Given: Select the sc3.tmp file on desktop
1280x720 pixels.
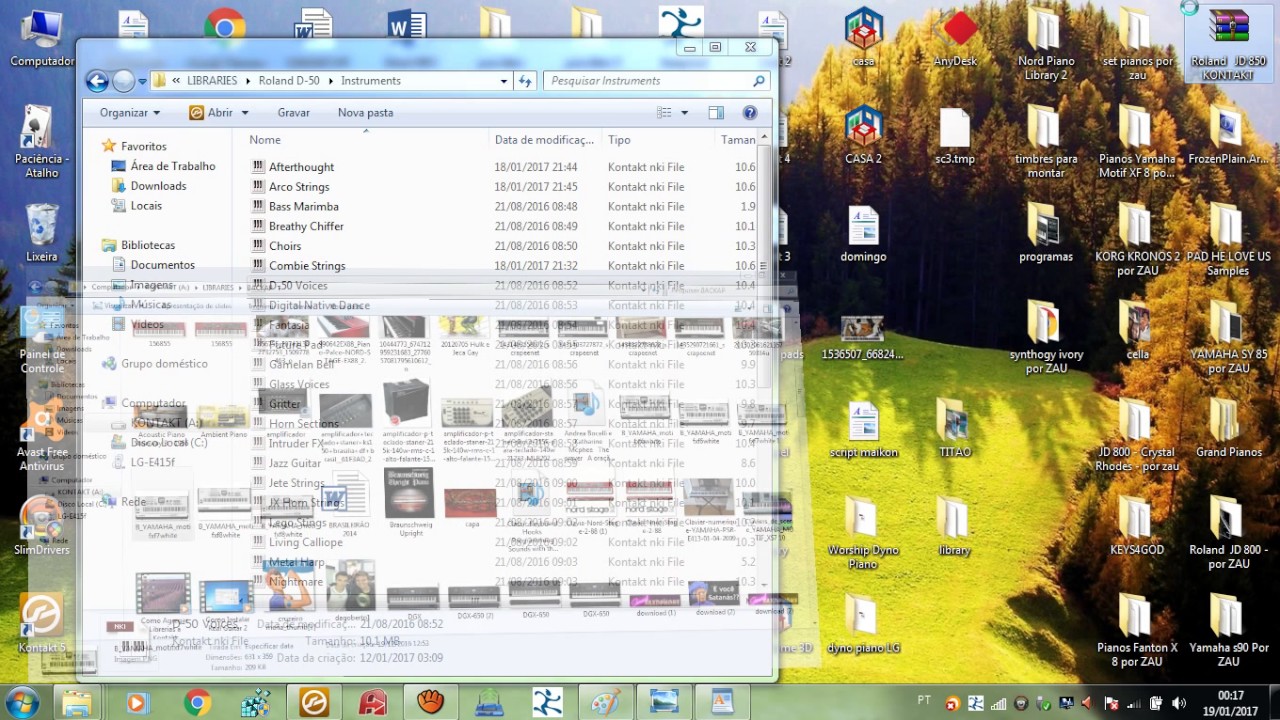Looking at the screenshot, I should click(955, 135).
